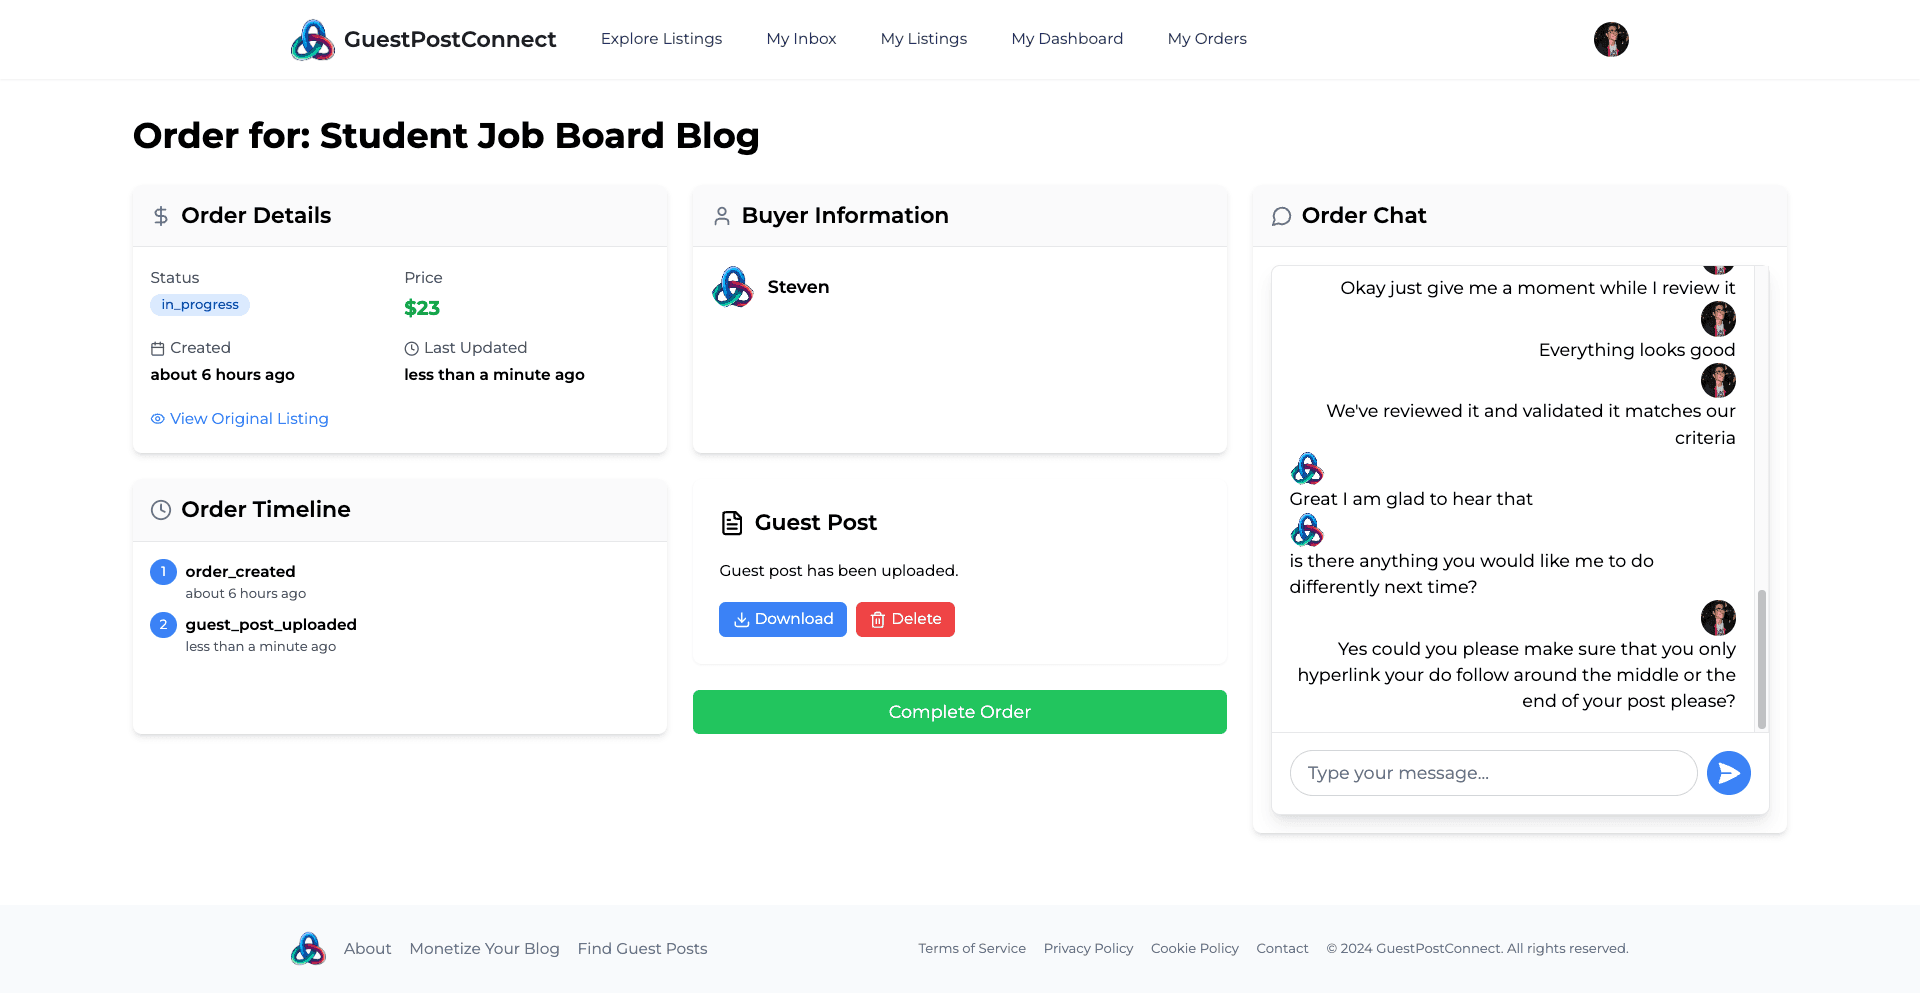1920x993 pixels.
Task: Navigate to My Orders
Action: [x=1207, y=39]
